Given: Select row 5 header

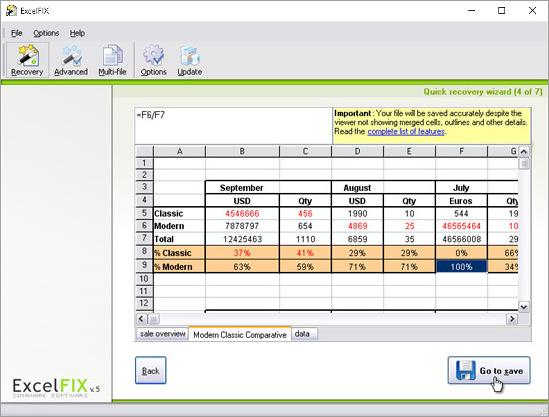Looking at the screenshot, I should coord(144,213).
